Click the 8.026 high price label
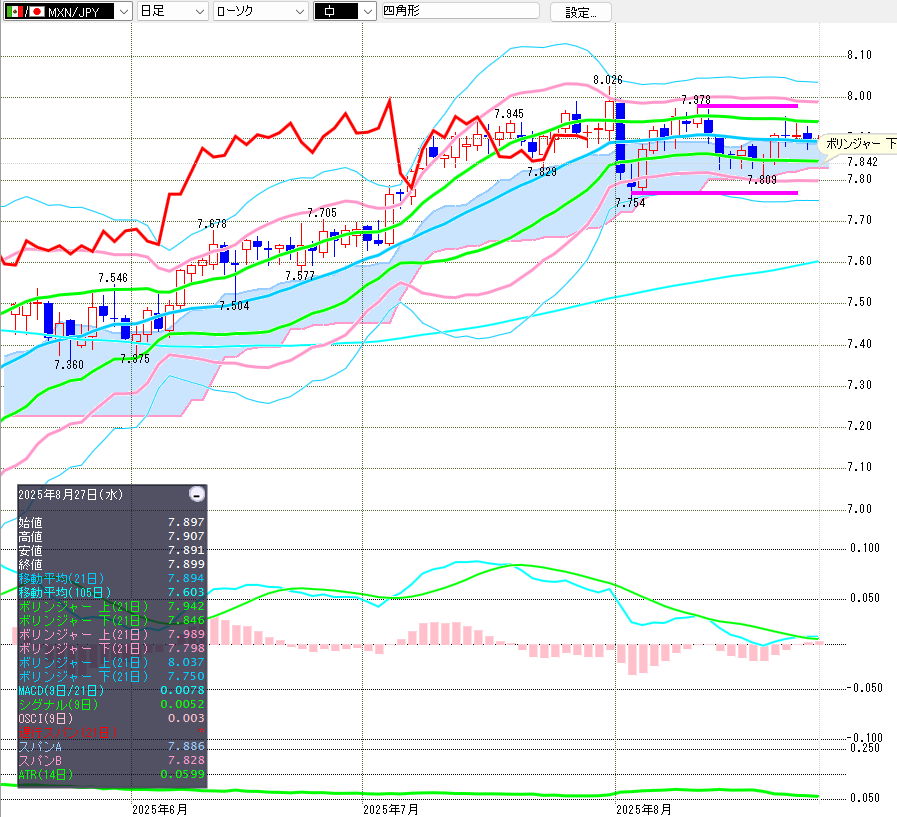This screenshot has height=817, width=897. (608, 80)
